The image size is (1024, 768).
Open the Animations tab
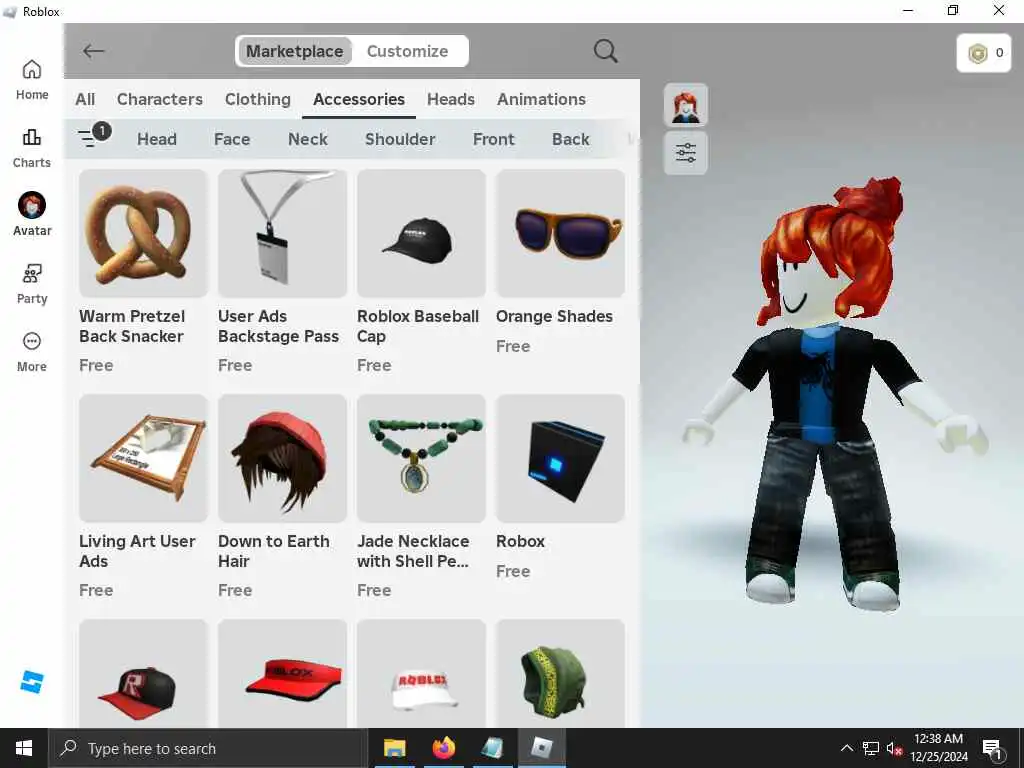tap(541, 99)
